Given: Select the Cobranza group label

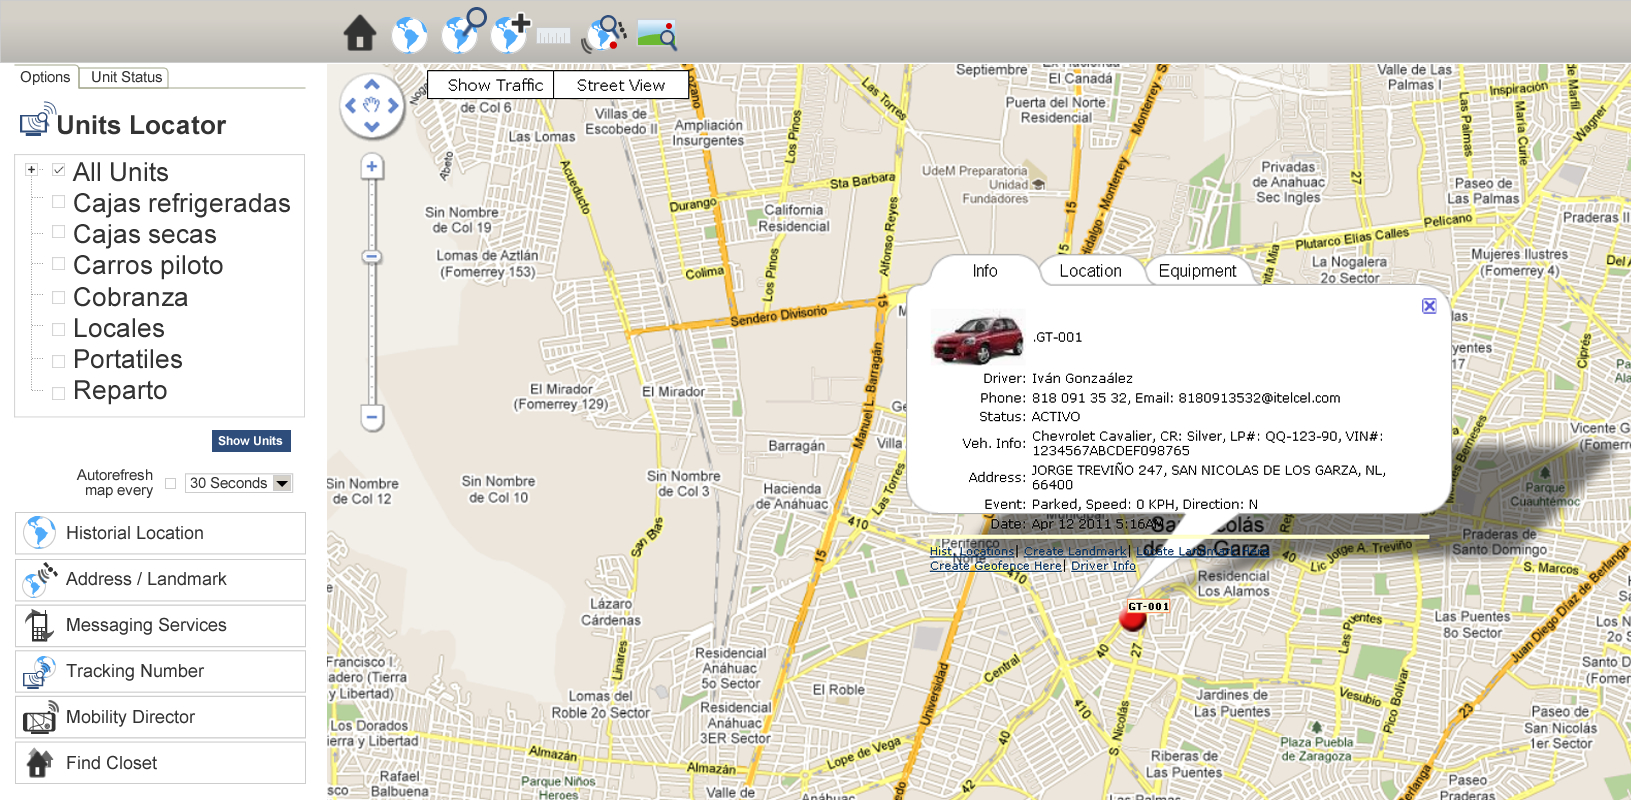Looking at the screenshot, I should tap(131, 297).
